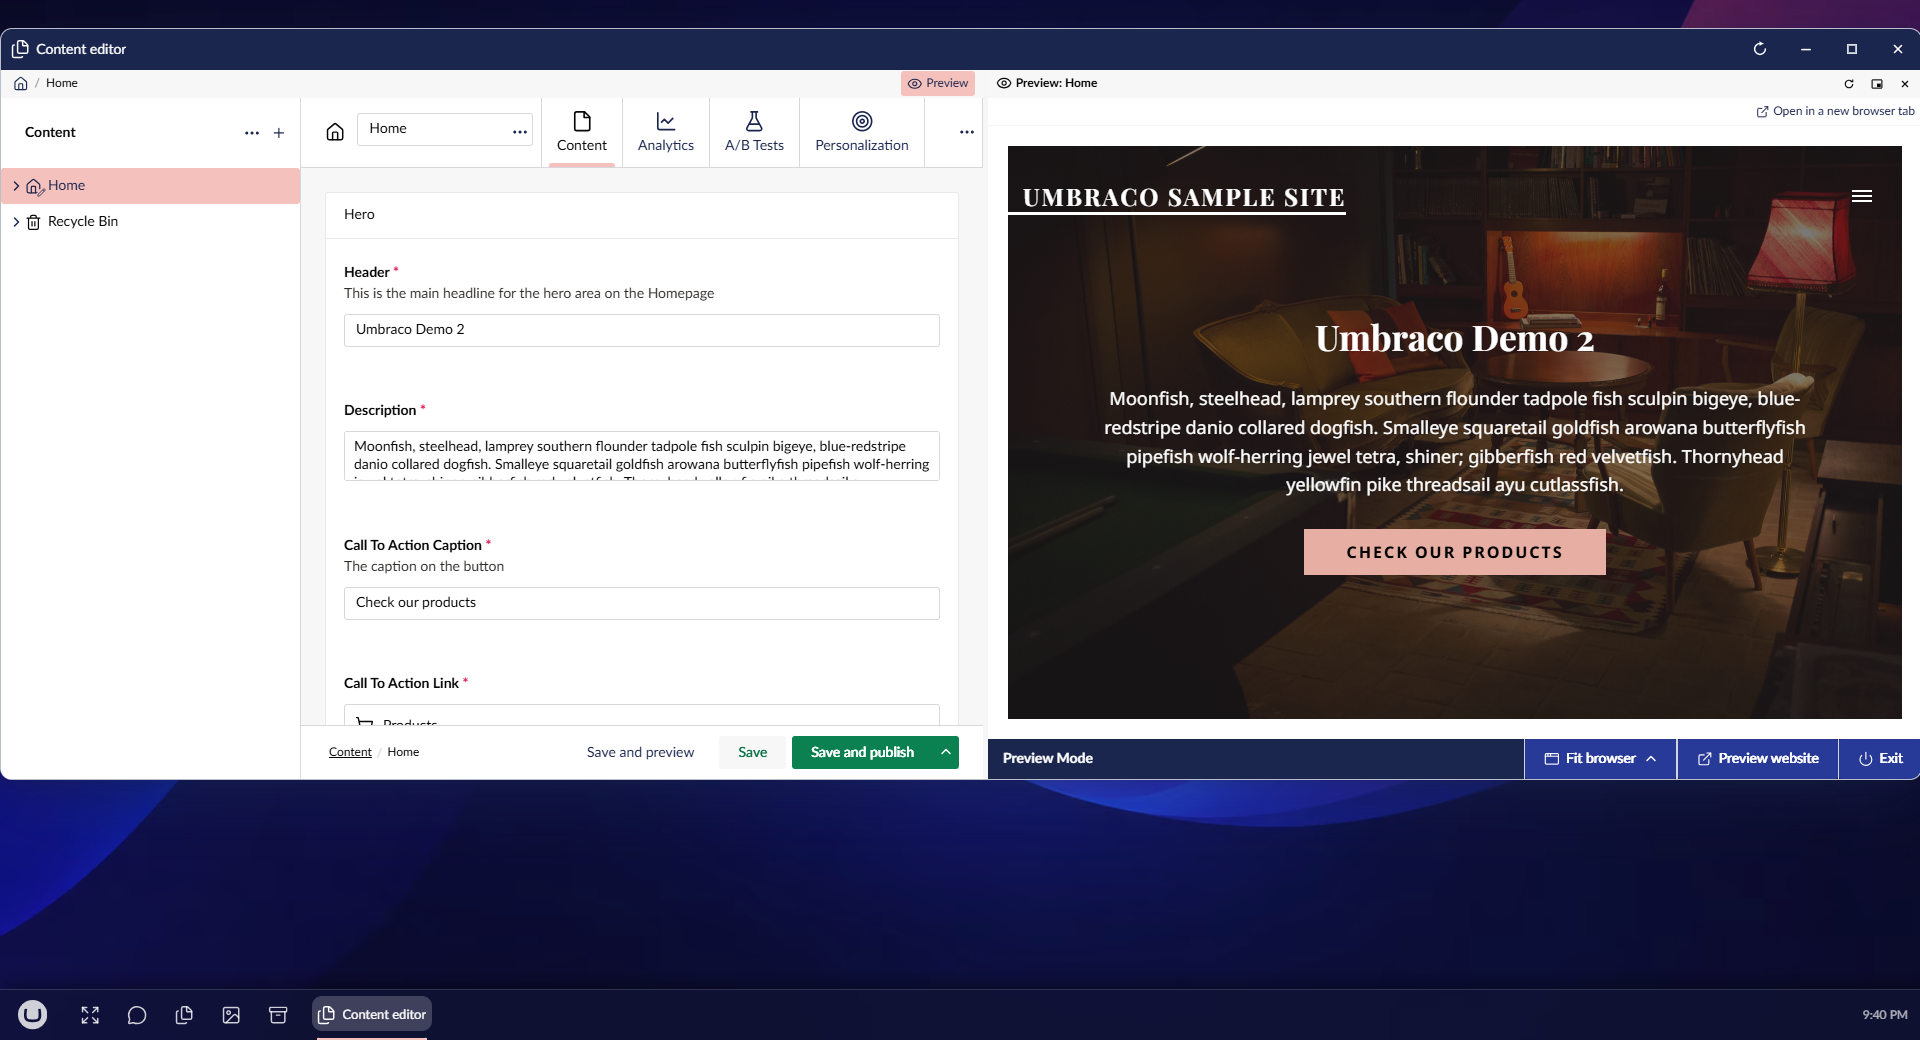Viewport: 1920px width, 1040px height.
Task: Switch to the Content tab
Action: point(582,132)
